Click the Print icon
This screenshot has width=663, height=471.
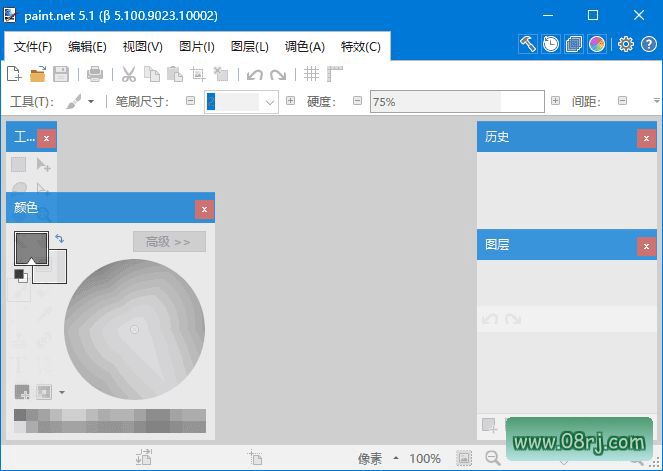coord(95,74)
